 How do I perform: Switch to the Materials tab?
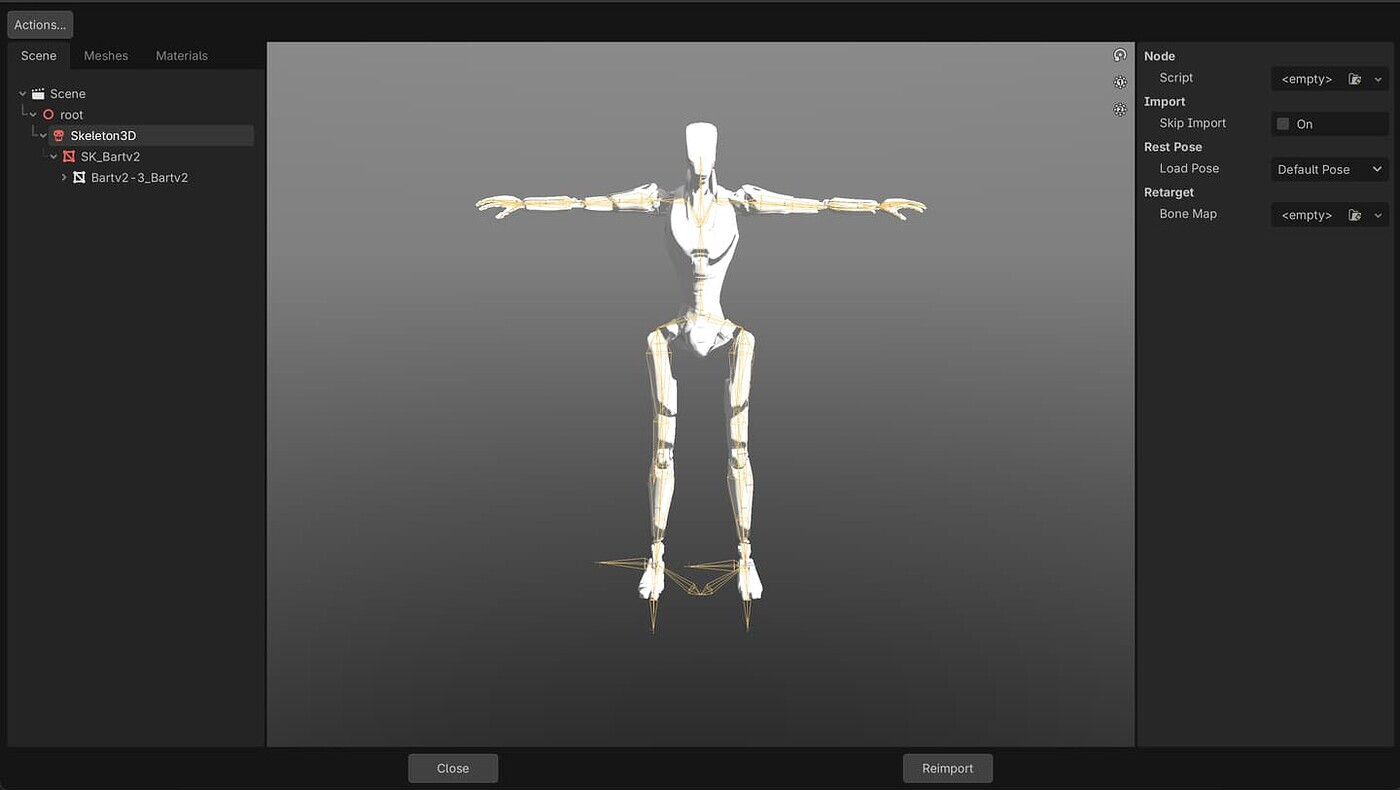[182, 56]
